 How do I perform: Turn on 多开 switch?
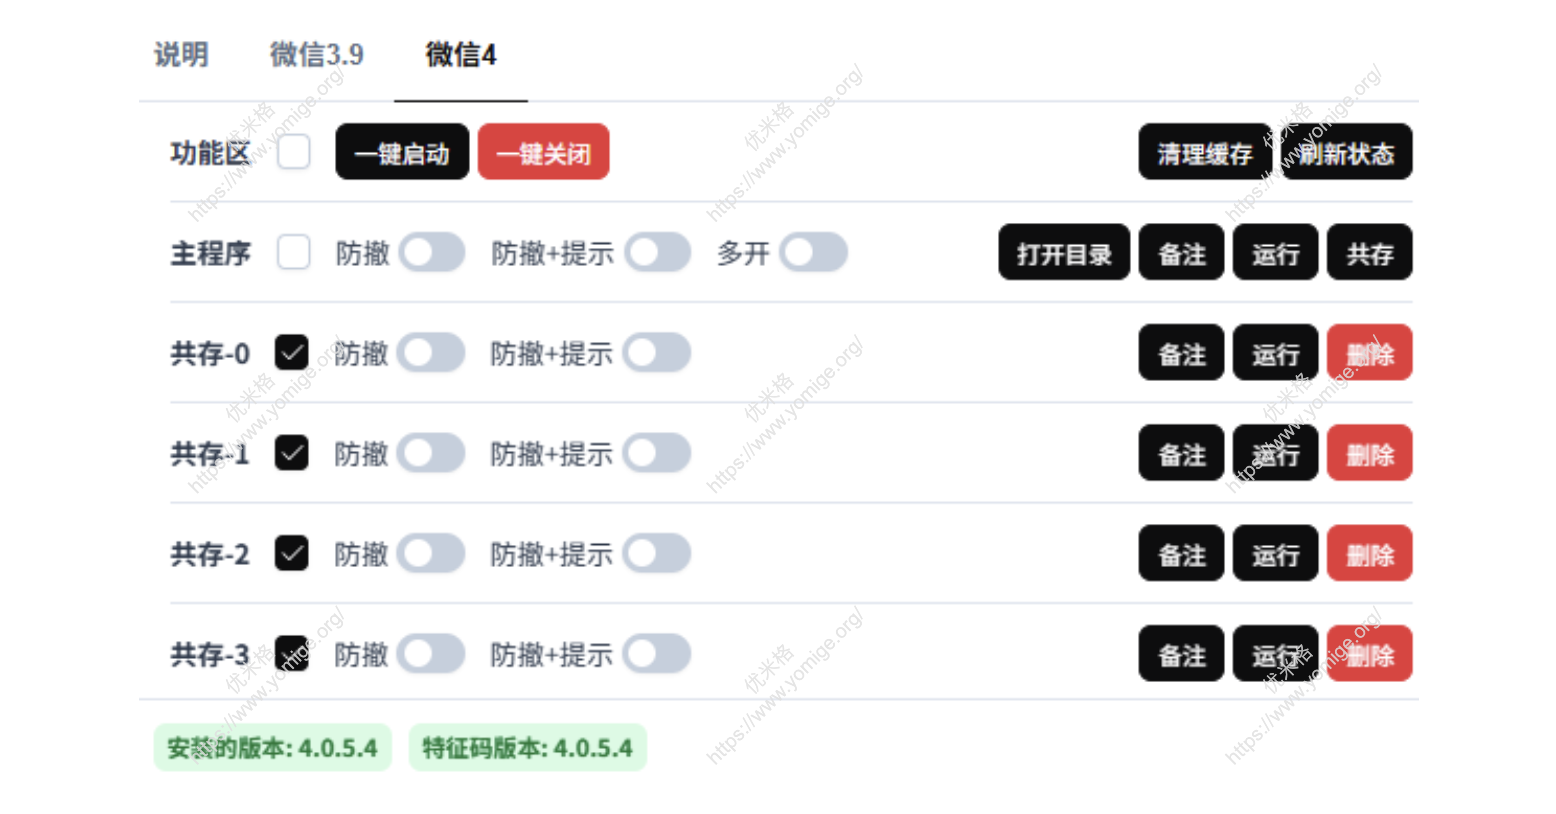[813, 253]
